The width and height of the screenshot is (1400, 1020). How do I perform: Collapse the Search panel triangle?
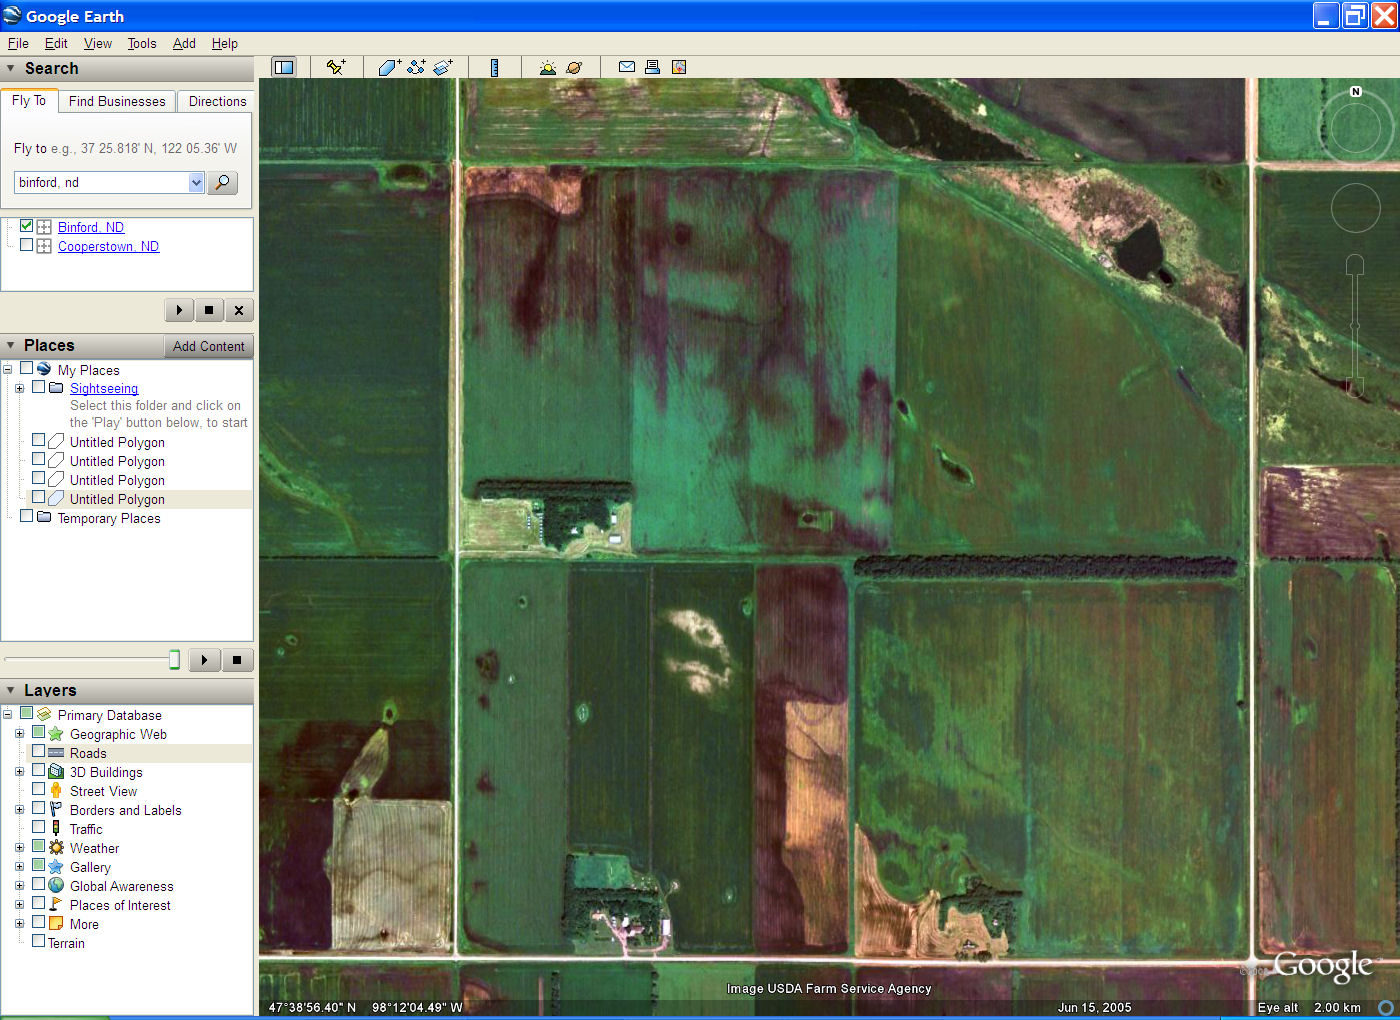pyautogui.click(x=10, y=68)
